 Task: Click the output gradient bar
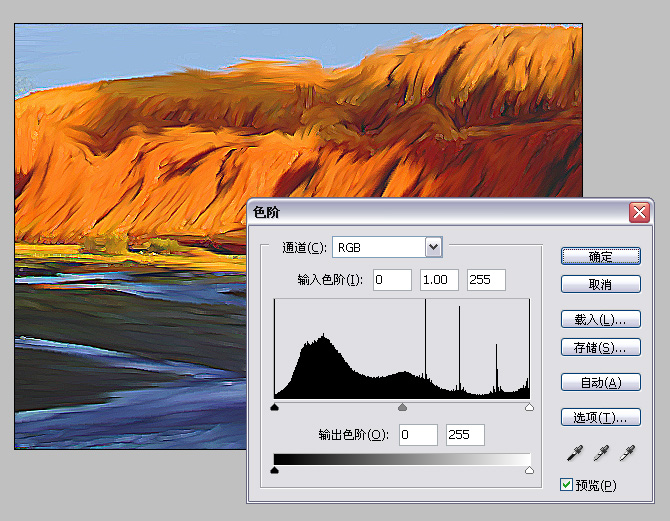click(402, 459)
